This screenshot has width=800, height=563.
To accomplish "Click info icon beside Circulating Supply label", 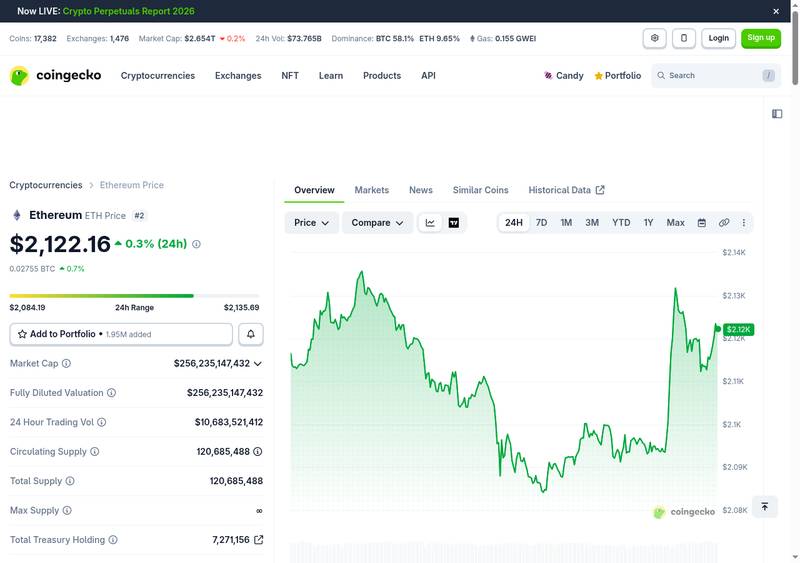I will 94,451.
